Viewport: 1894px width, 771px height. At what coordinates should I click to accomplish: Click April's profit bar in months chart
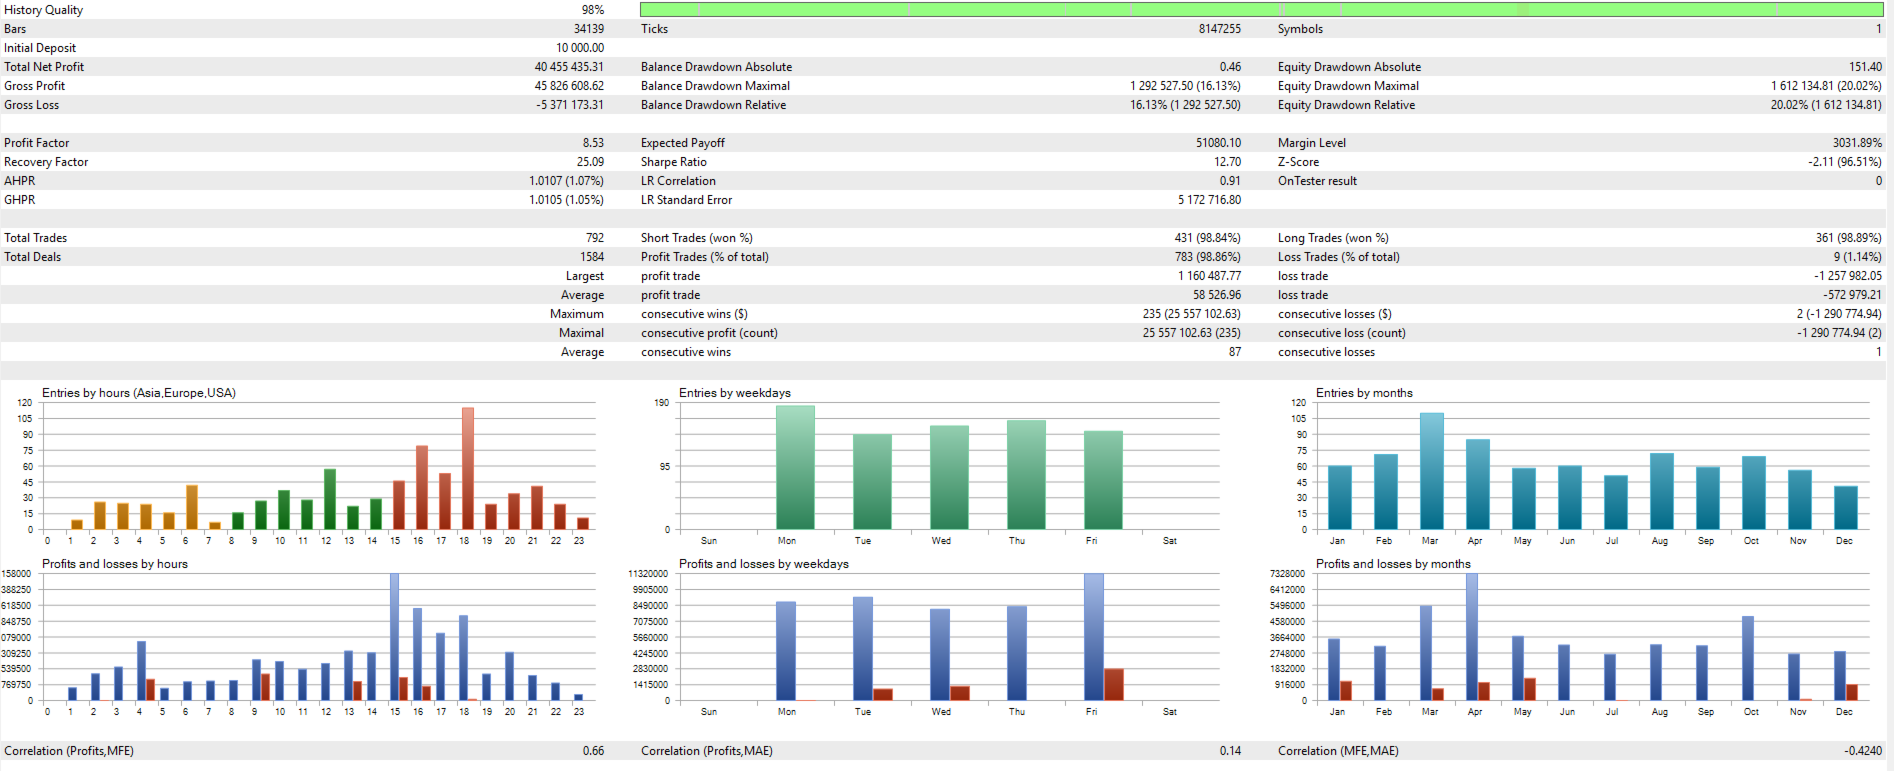1472,636
